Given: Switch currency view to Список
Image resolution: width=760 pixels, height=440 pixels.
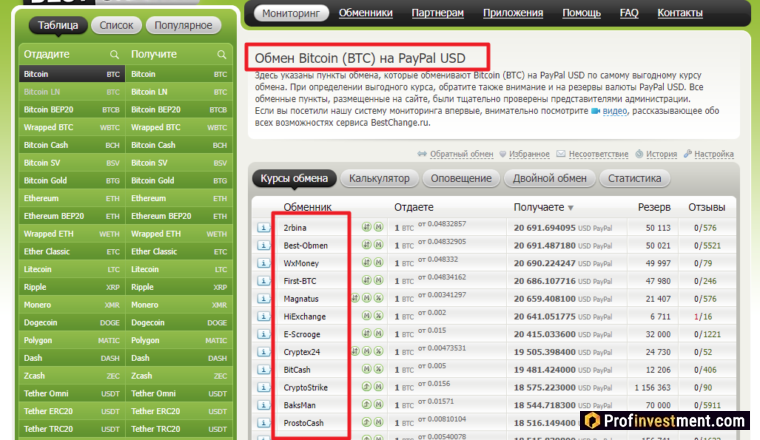Looking at the screenshot, I should [x=116, y=25].
